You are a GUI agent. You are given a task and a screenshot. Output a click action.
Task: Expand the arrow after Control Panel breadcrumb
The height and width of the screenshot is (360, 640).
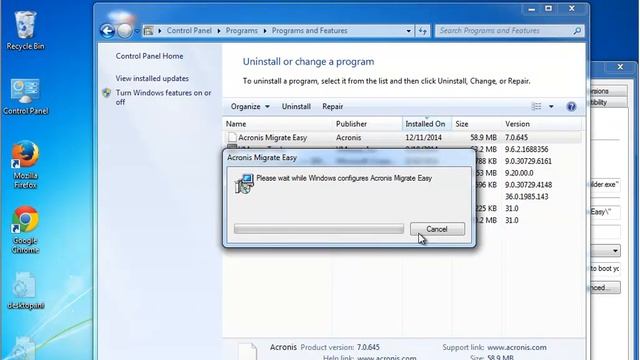coord(219,31)
